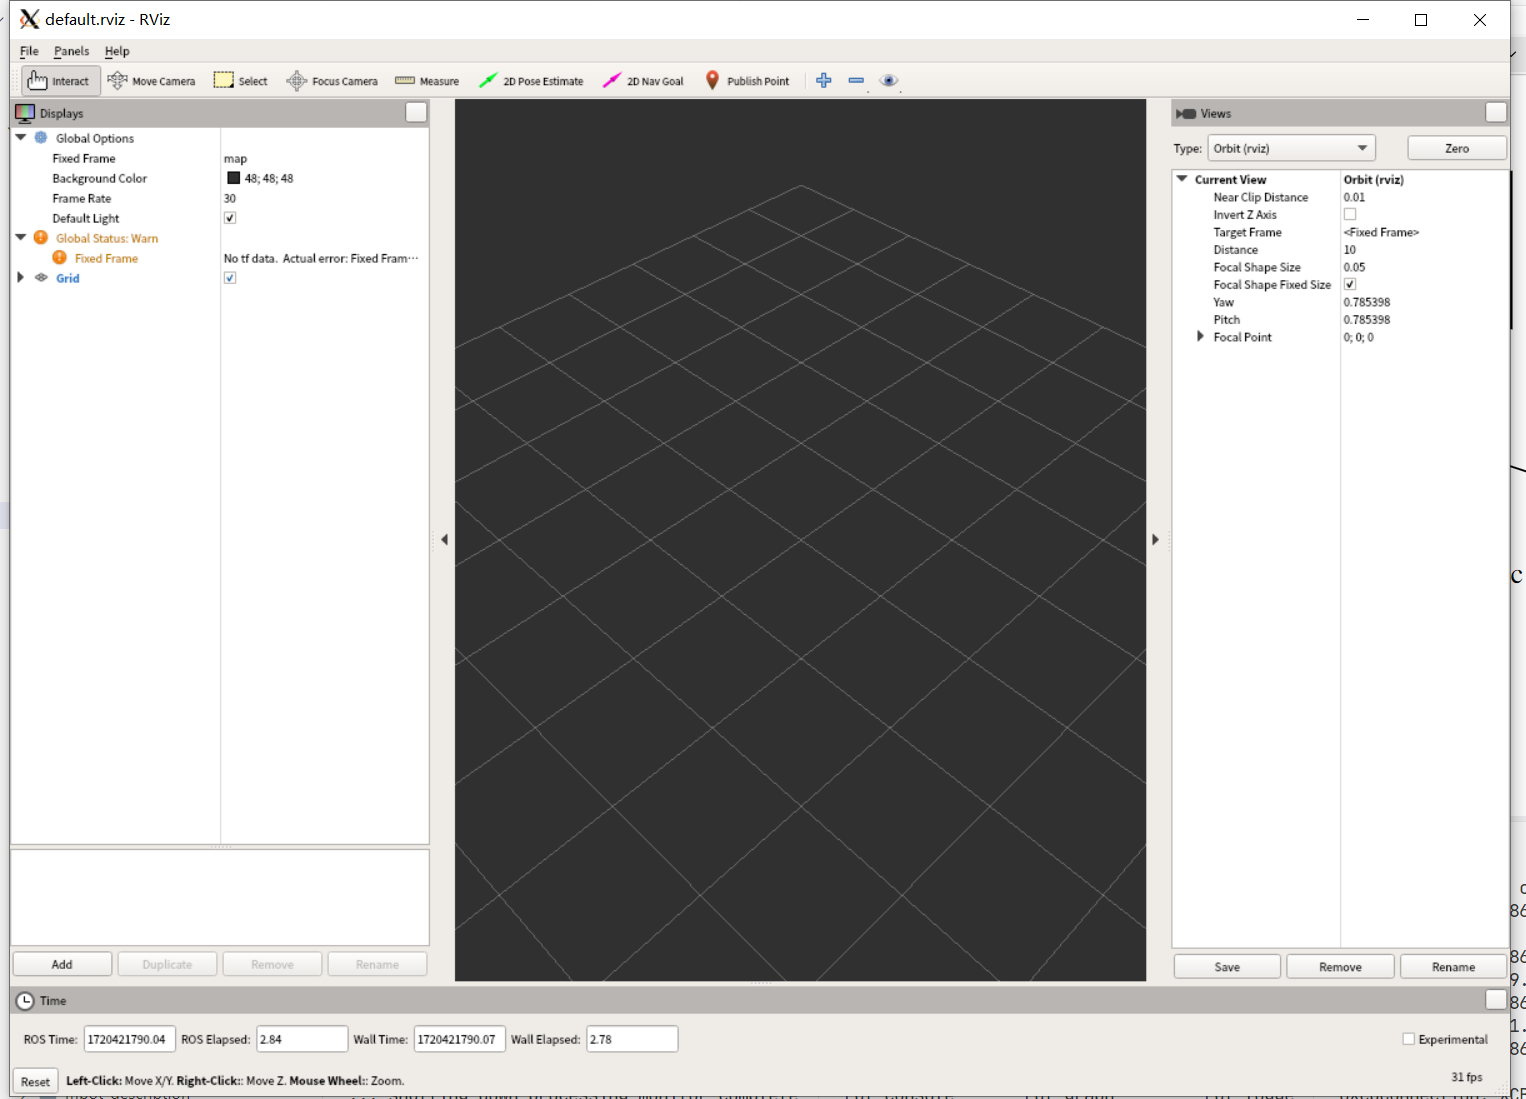Image resolution: width=1526 pixels, height=1099 pixels.
Task: Click the RViz title bar logo icon
Action: coord(30,19)
